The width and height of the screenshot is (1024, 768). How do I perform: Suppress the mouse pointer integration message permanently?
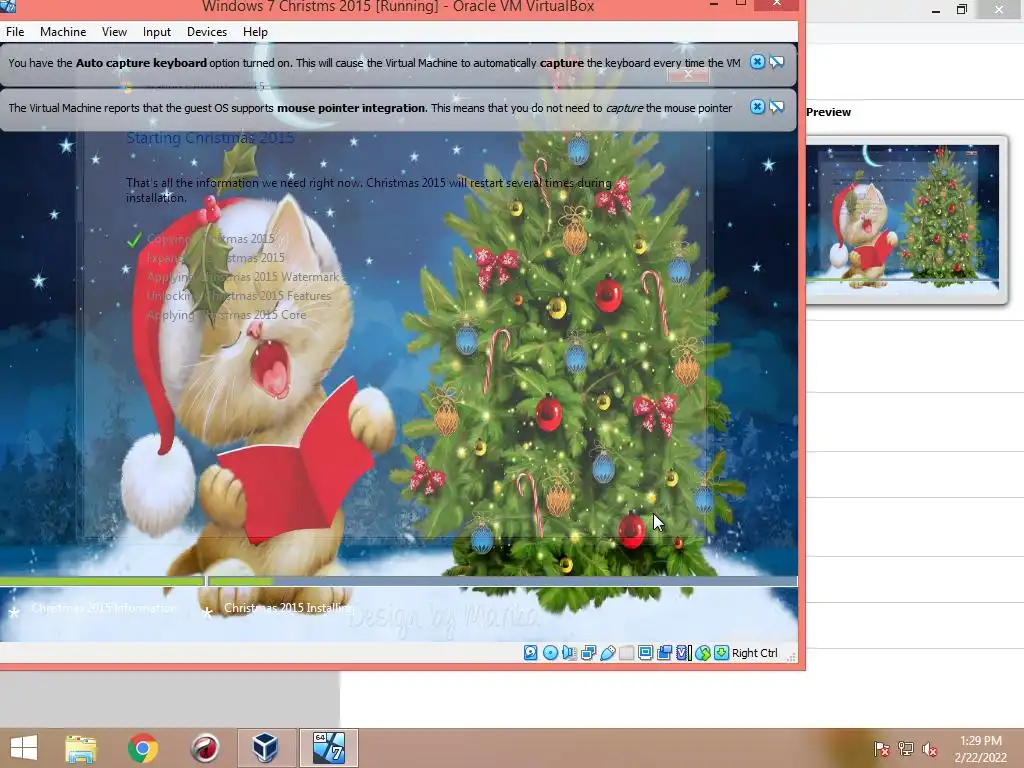776,107
